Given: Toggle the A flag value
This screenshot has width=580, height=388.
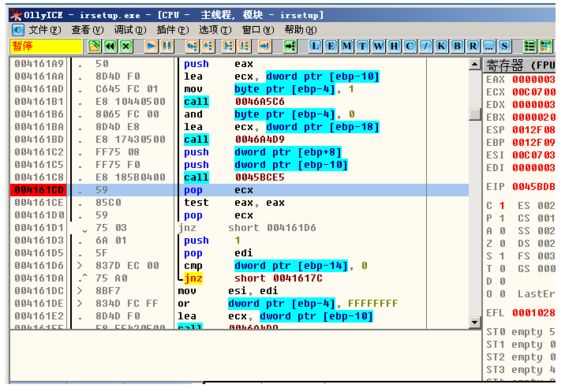Looking at the screenshot, I should [502, 231].
